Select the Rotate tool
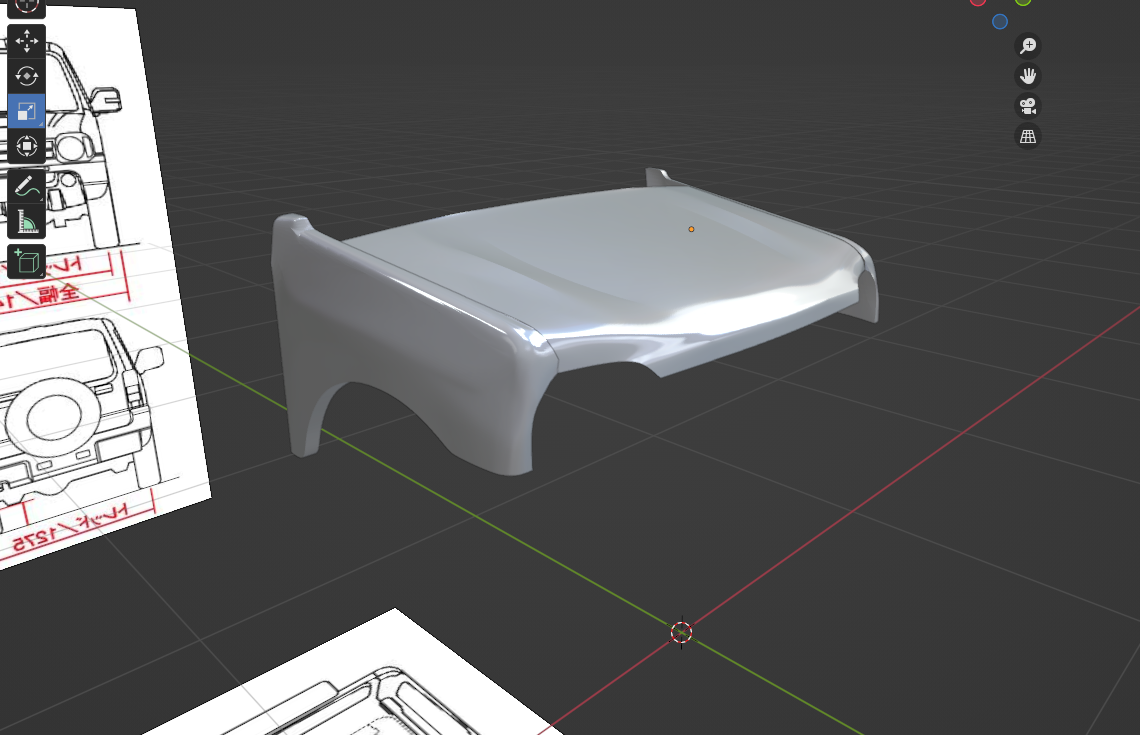The height and width of the screenshot is (735, 1140). point(27,76)
